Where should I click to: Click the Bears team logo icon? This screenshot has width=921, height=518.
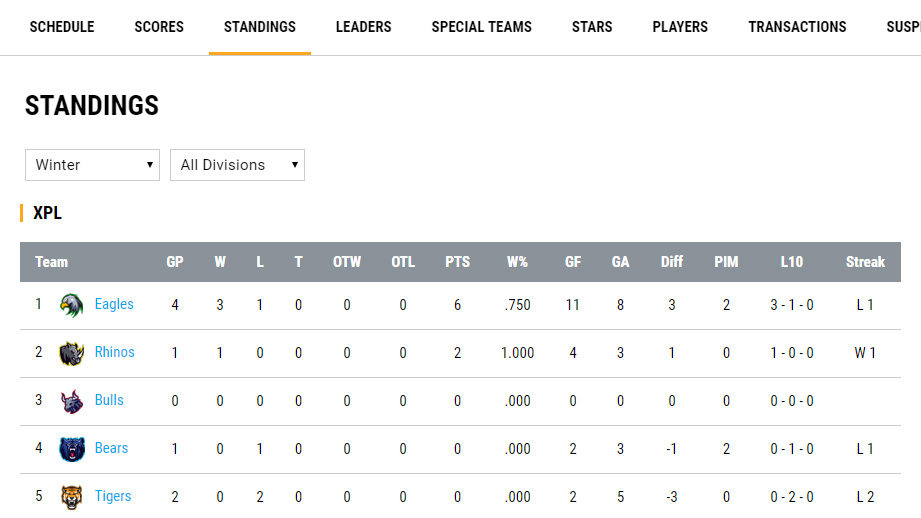(71, 449)
